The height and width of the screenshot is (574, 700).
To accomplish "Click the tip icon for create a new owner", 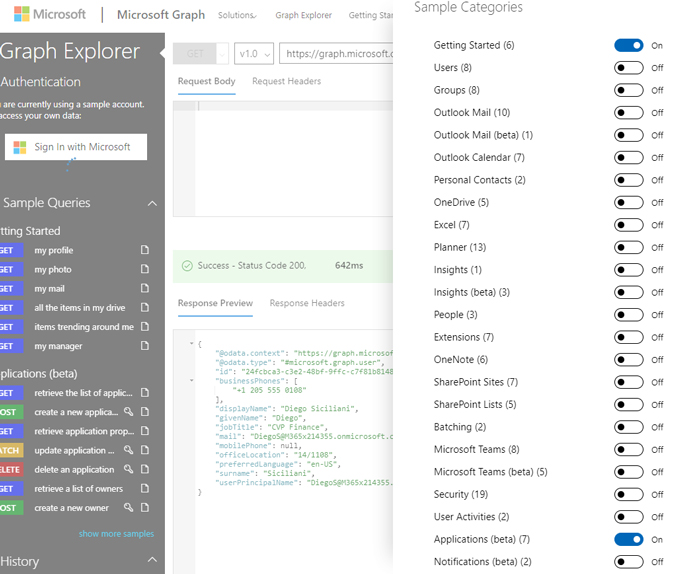I will pos(129,508).
